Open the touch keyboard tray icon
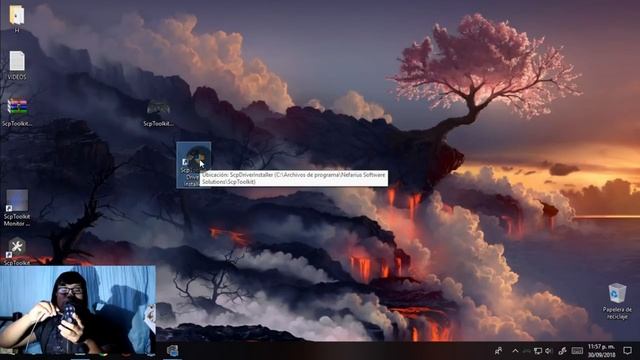The width and height of the screenshot is (640, 360). [x=577, y=351]
